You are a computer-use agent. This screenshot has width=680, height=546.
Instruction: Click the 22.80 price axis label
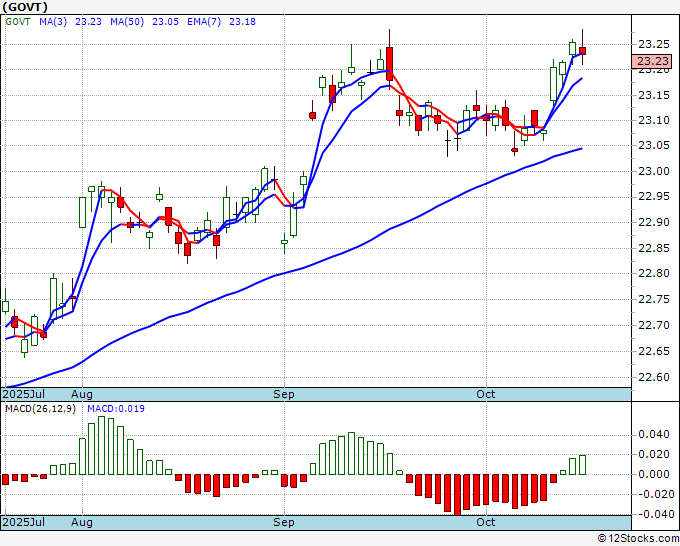[654, 274]
